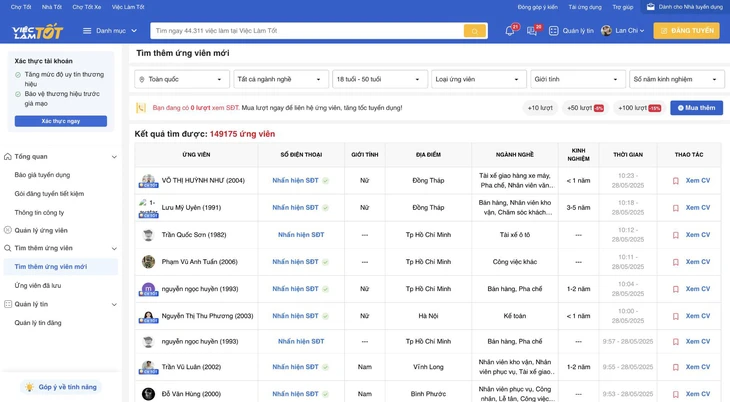730x402 pixels.
Task: Click avatar of Phạm Vũ Anh Tuấn
Action: click(148, 262)
